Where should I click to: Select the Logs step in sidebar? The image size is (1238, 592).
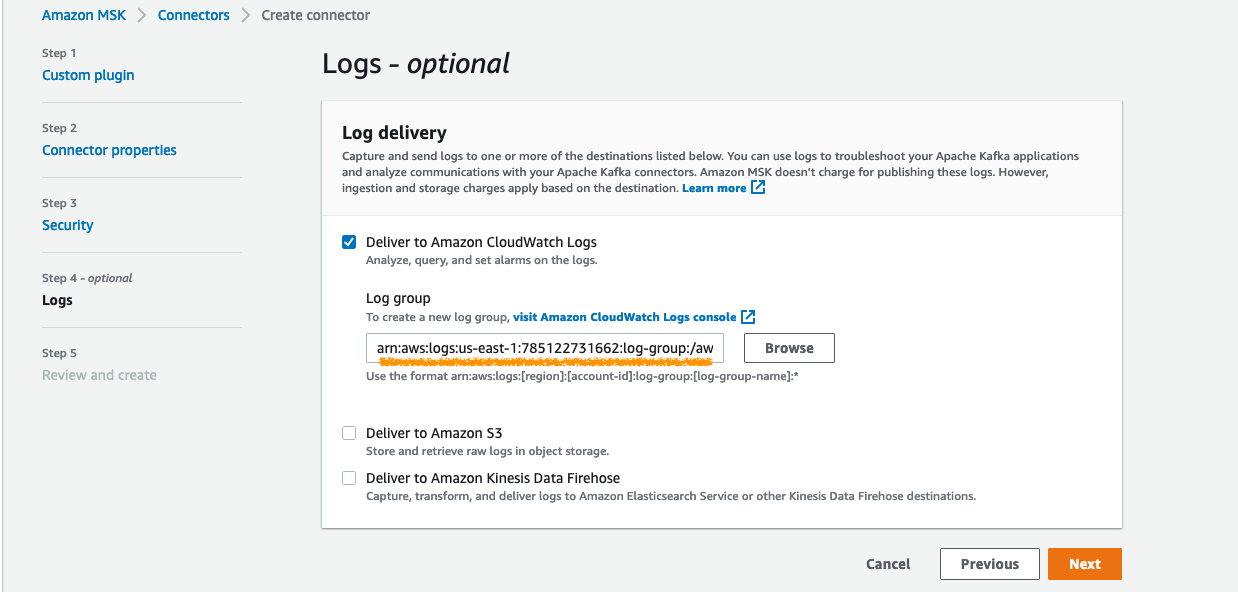(57, 300)
